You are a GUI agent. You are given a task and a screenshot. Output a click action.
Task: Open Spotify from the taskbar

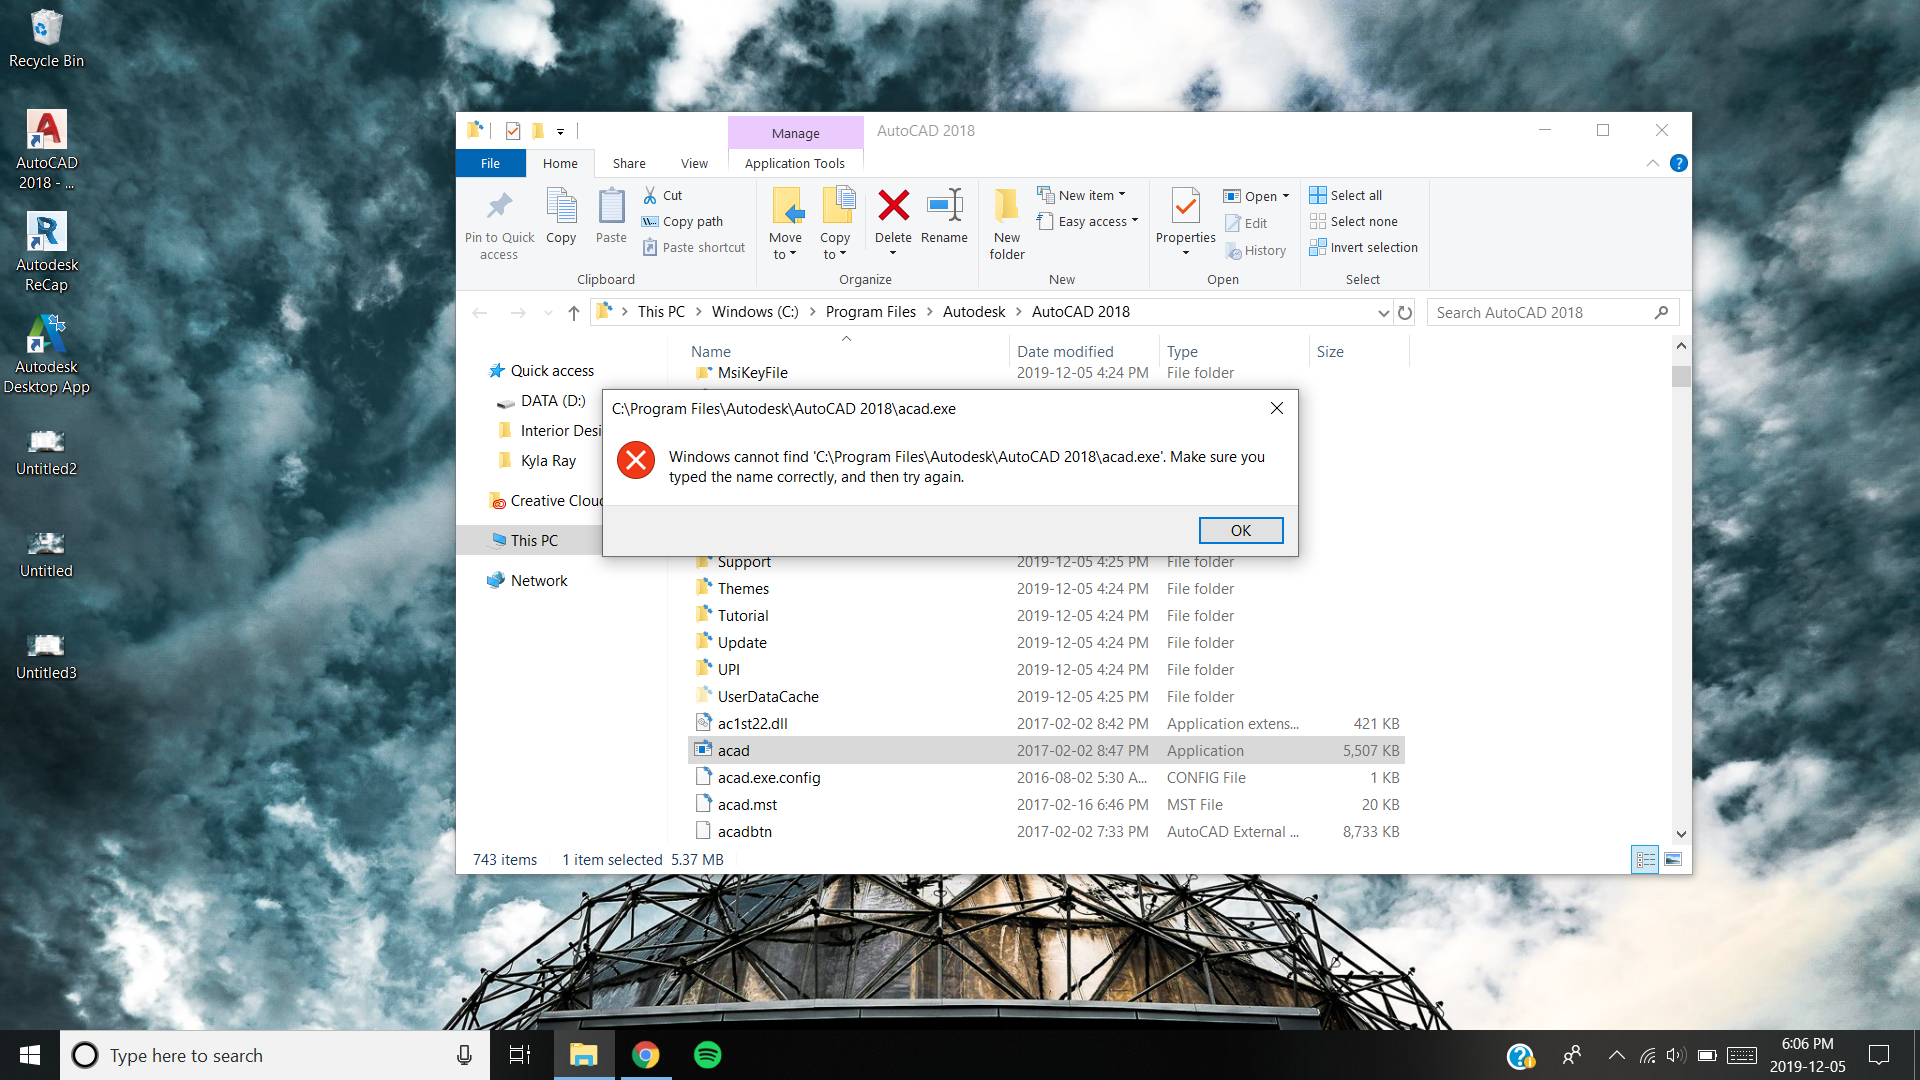708,1054
